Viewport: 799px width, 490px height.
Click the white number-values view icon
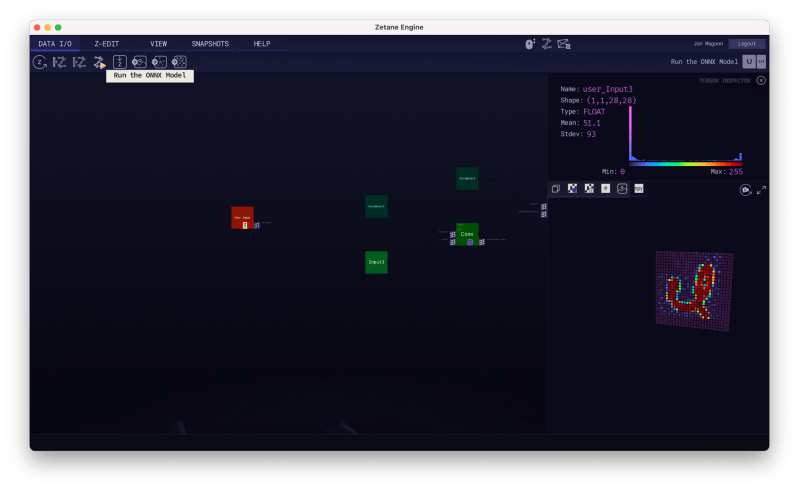[605, 189]
